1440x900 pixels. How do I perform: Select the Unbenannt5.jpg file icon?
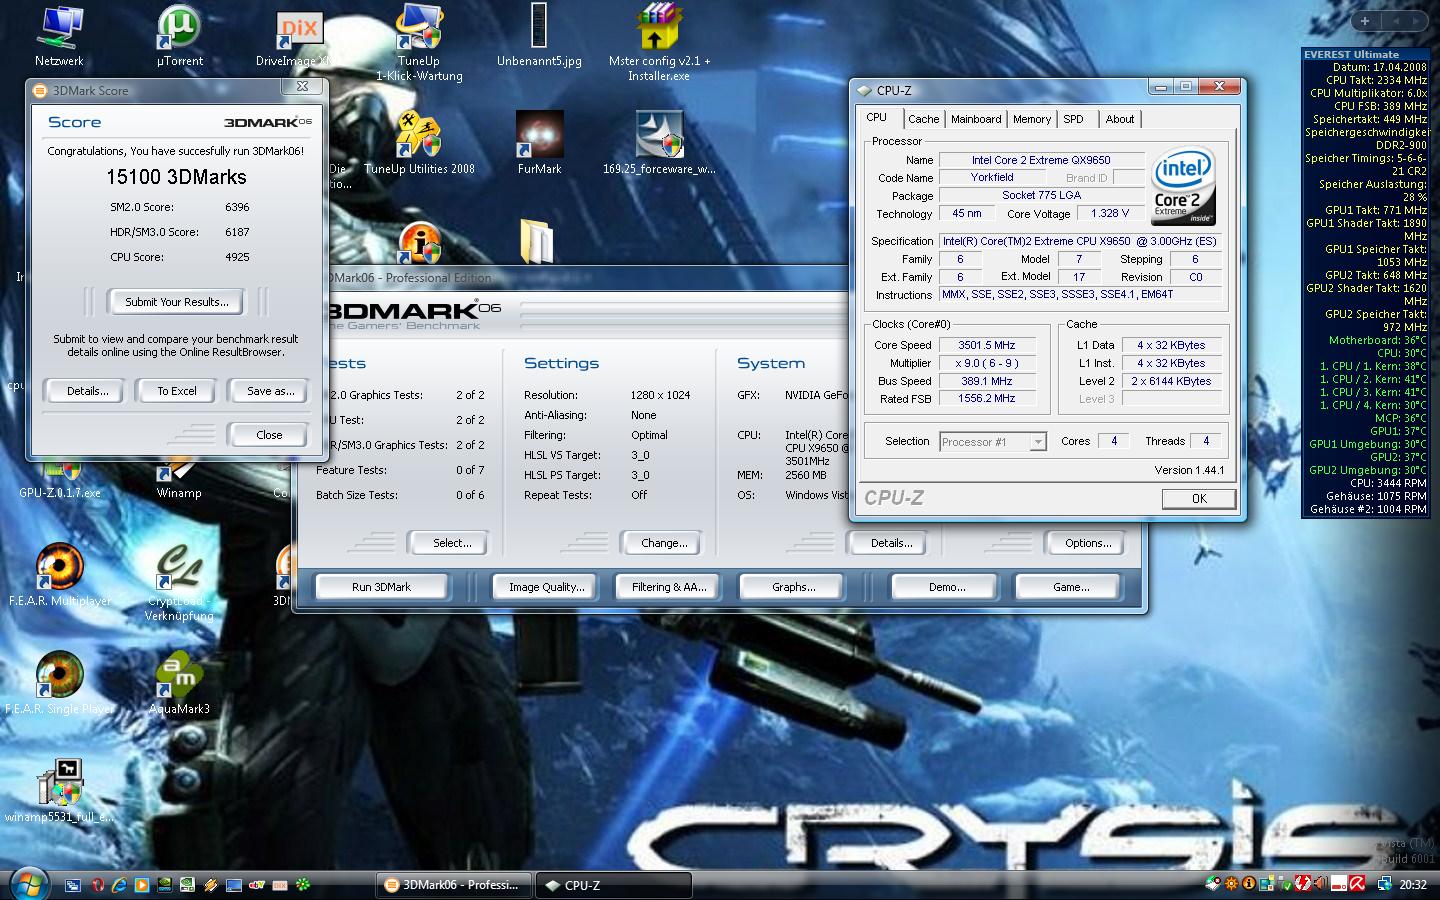tap(539, 35)
